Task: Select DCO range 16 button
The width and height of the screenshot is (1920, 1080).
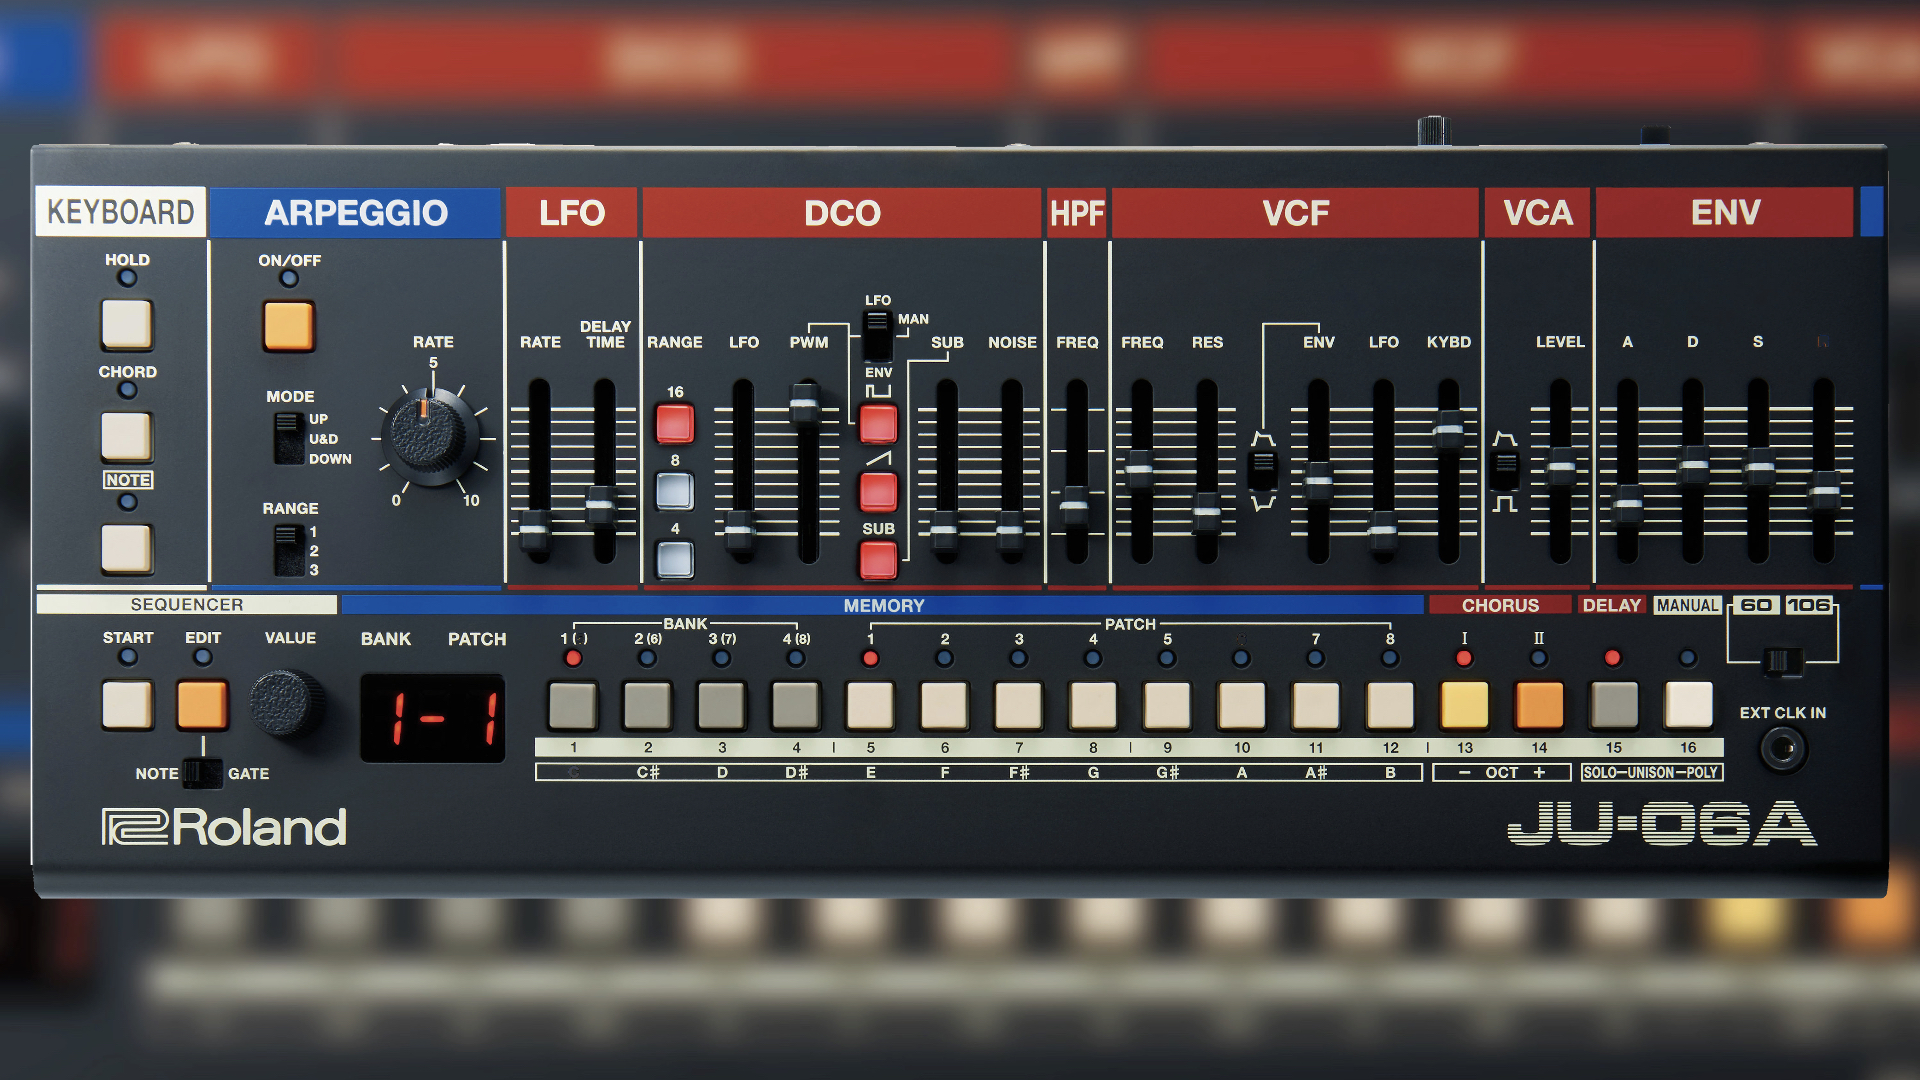Action: coord(675,423)
